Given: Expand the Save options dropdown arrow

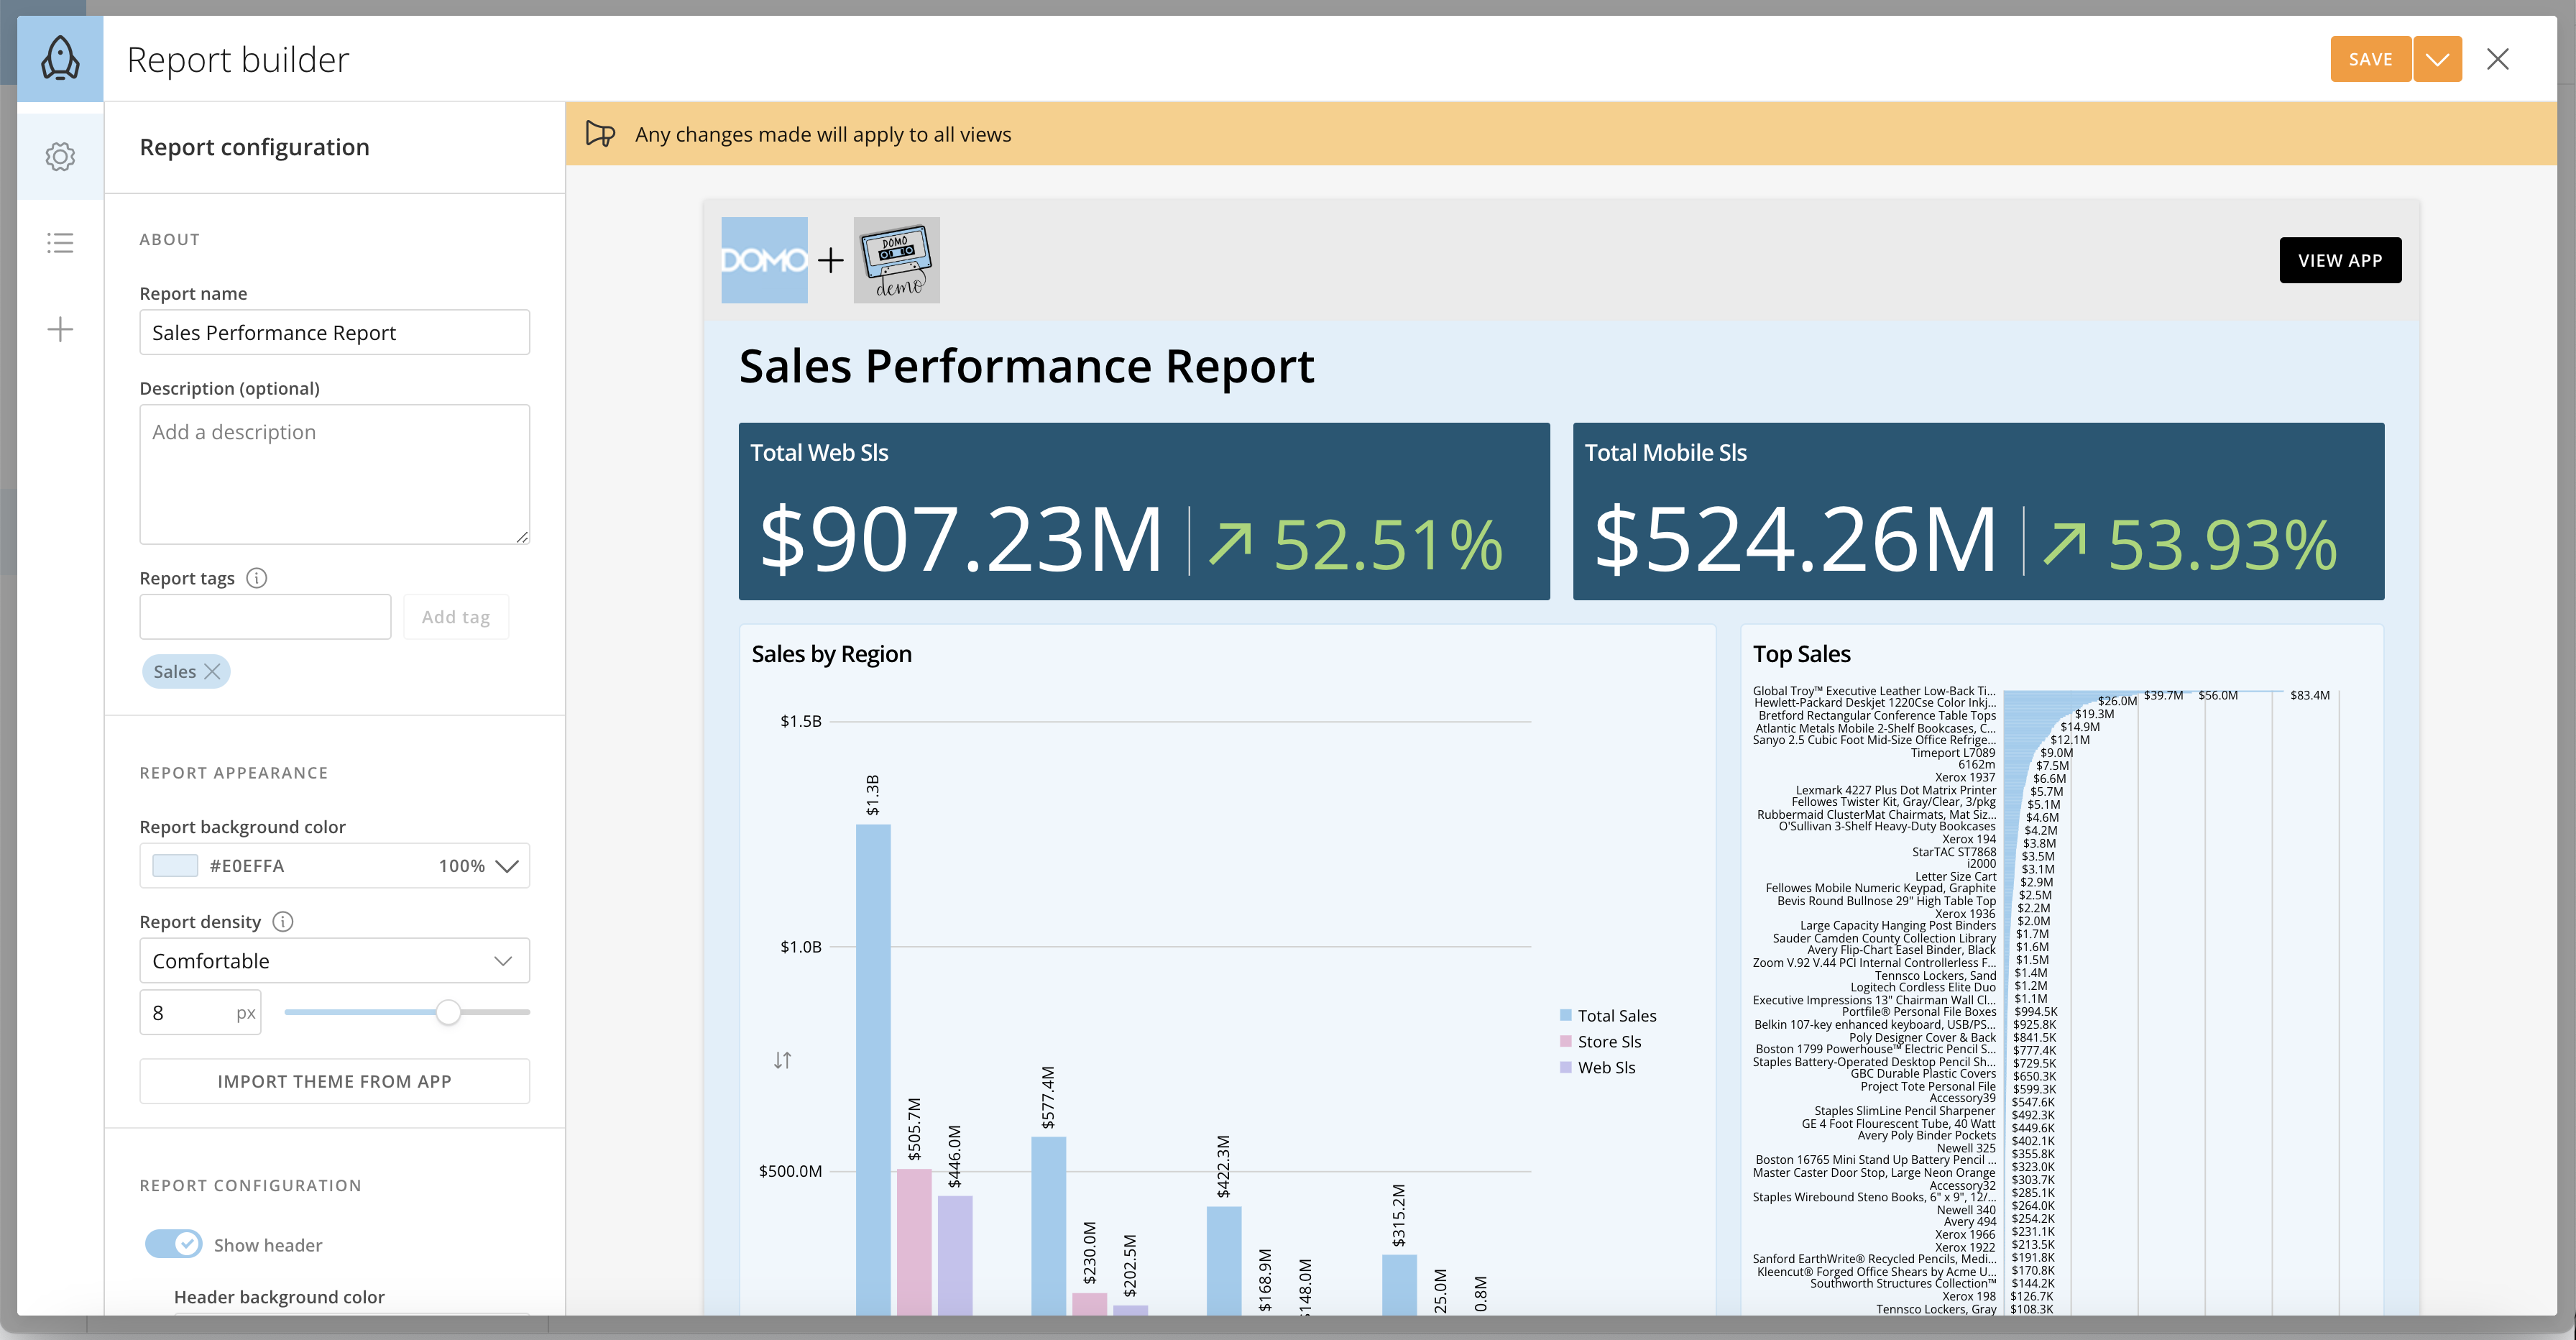Looking at the screenshot, I should tap(2437, 59).
